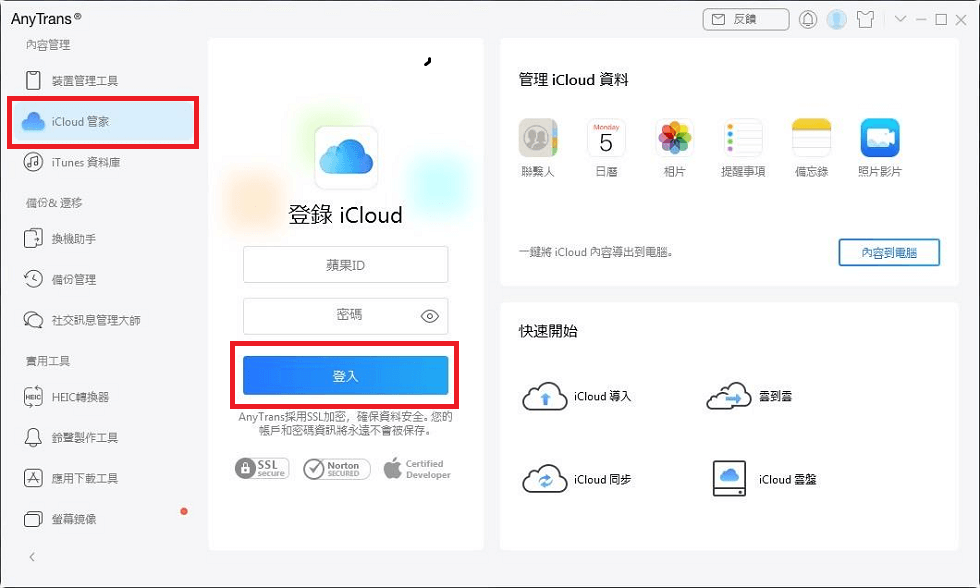Open 螢幕鏡像 screen mirroring
This screenshot has width=980, height=588.
(60, 519)
